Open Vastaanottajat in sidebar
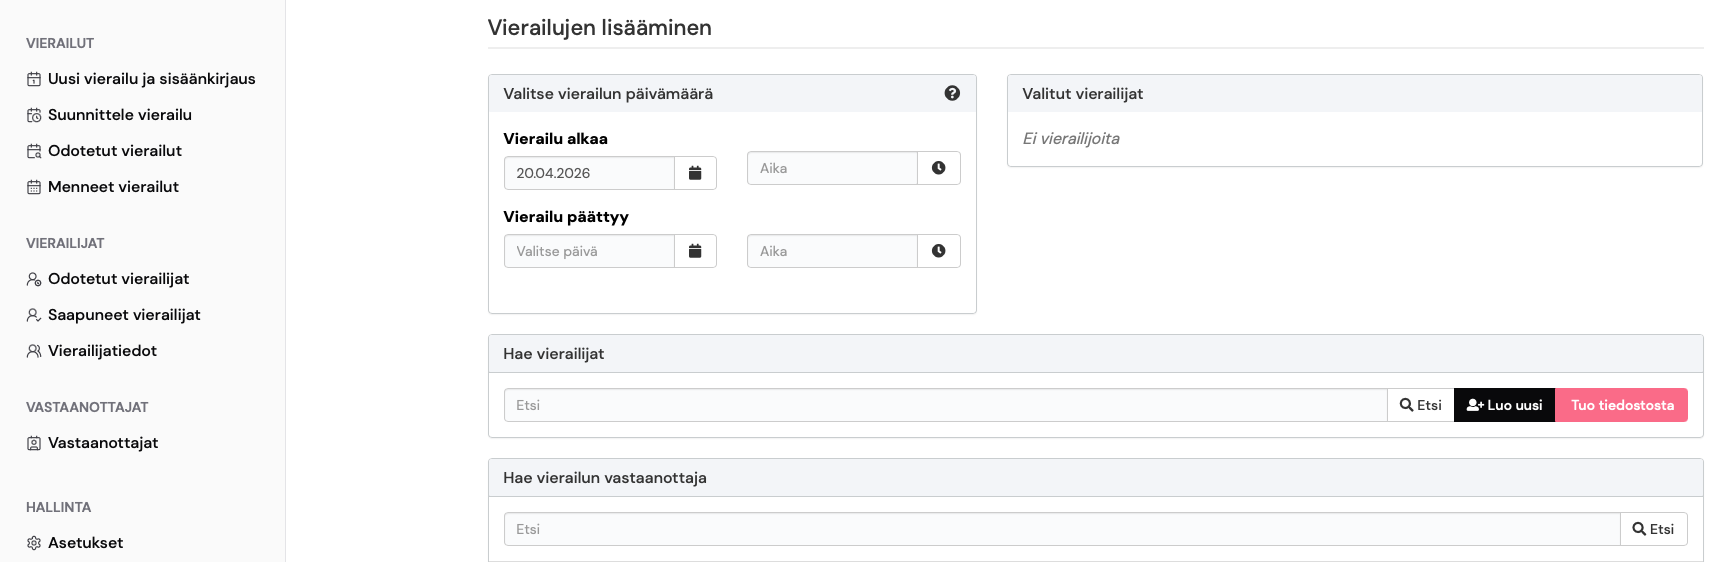Viewport: 1717px width, 562px height. pos(103,443)
